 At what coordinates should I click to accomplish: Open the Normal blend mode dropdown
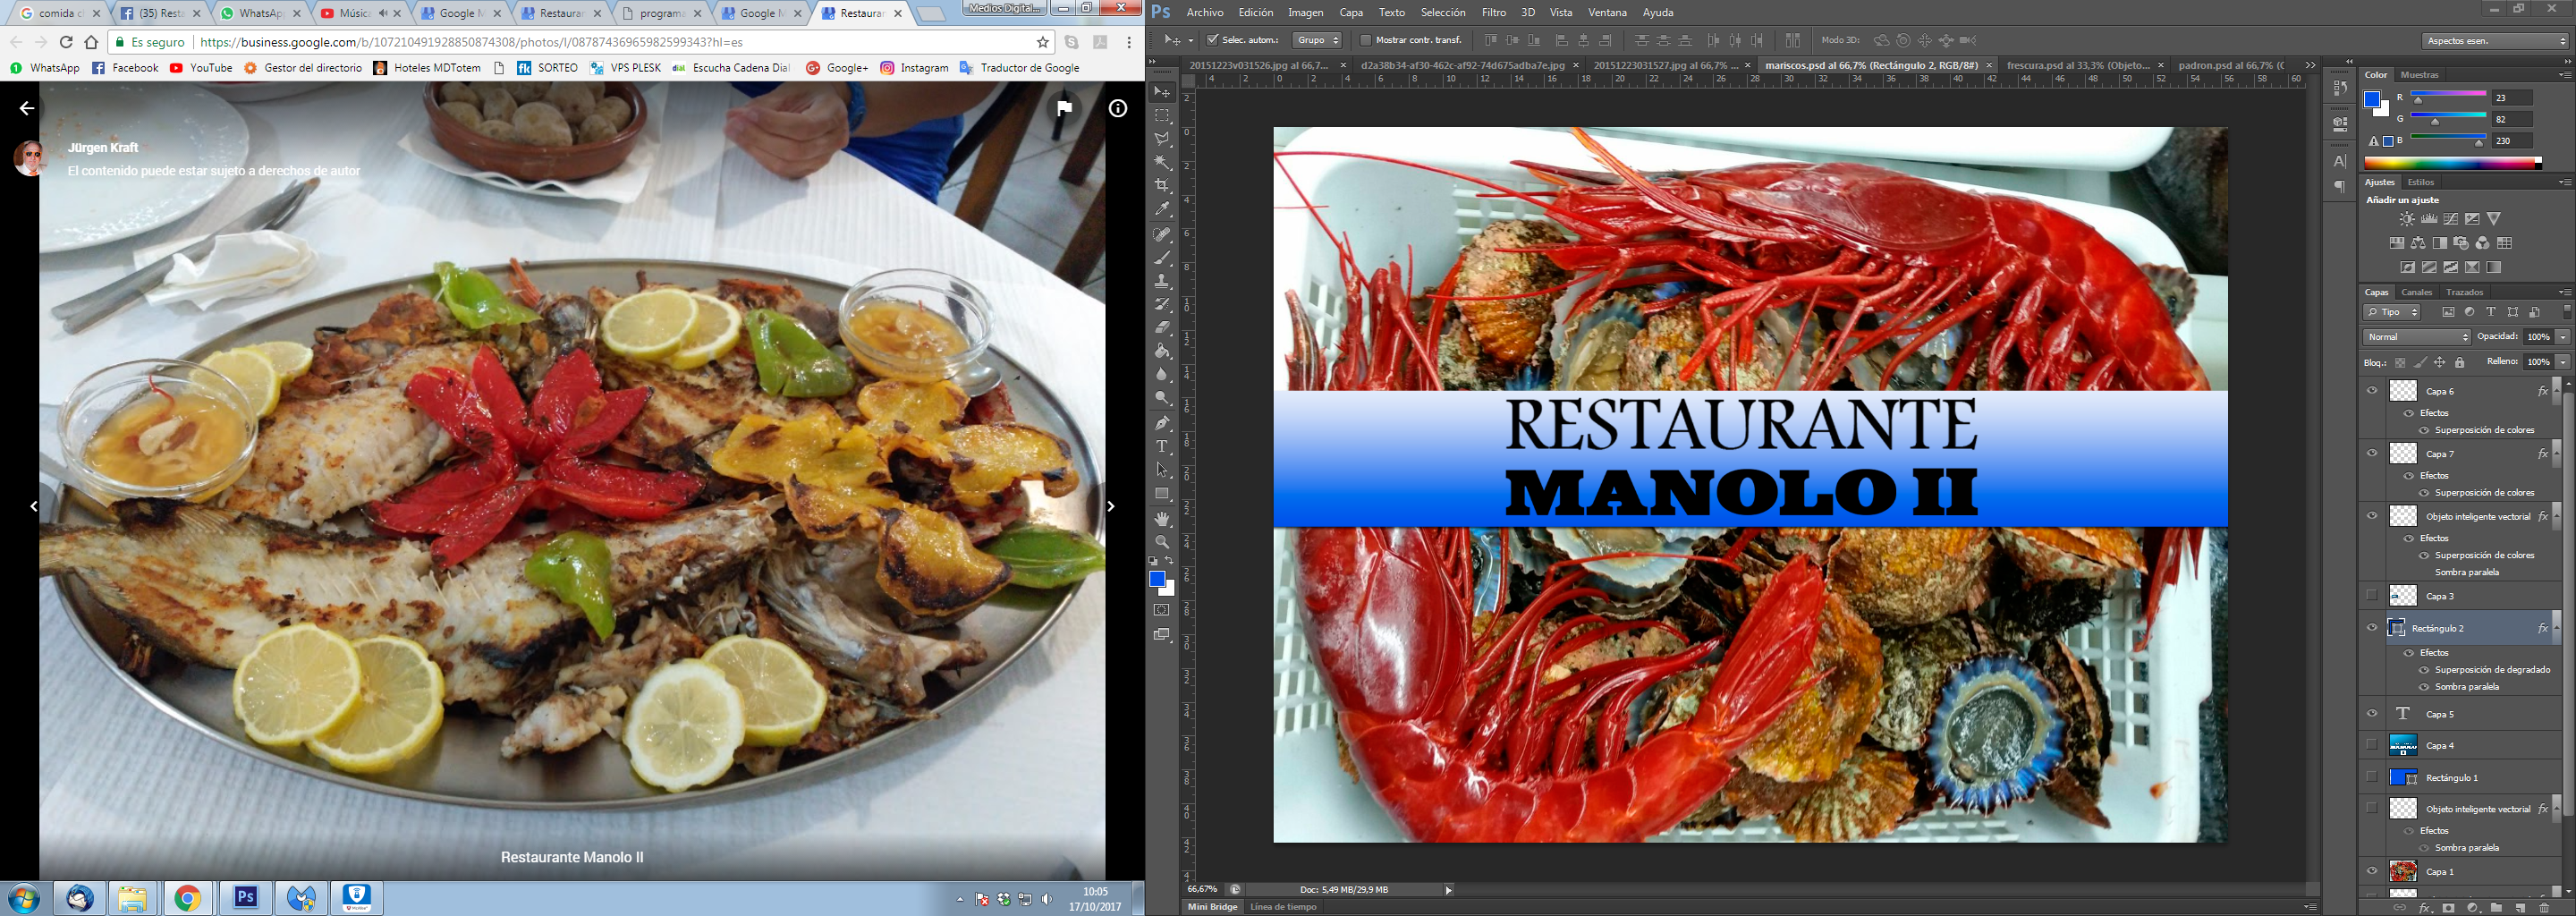pyautogui.click(x=2416, y=337)
